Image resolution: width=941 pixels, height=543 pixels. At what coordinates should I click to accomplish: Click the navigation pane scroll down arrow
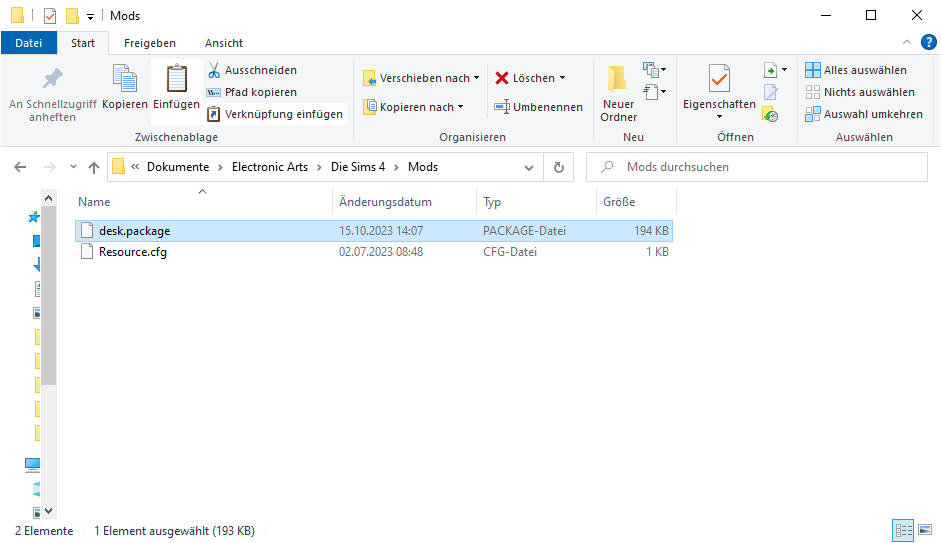(49, 511)
